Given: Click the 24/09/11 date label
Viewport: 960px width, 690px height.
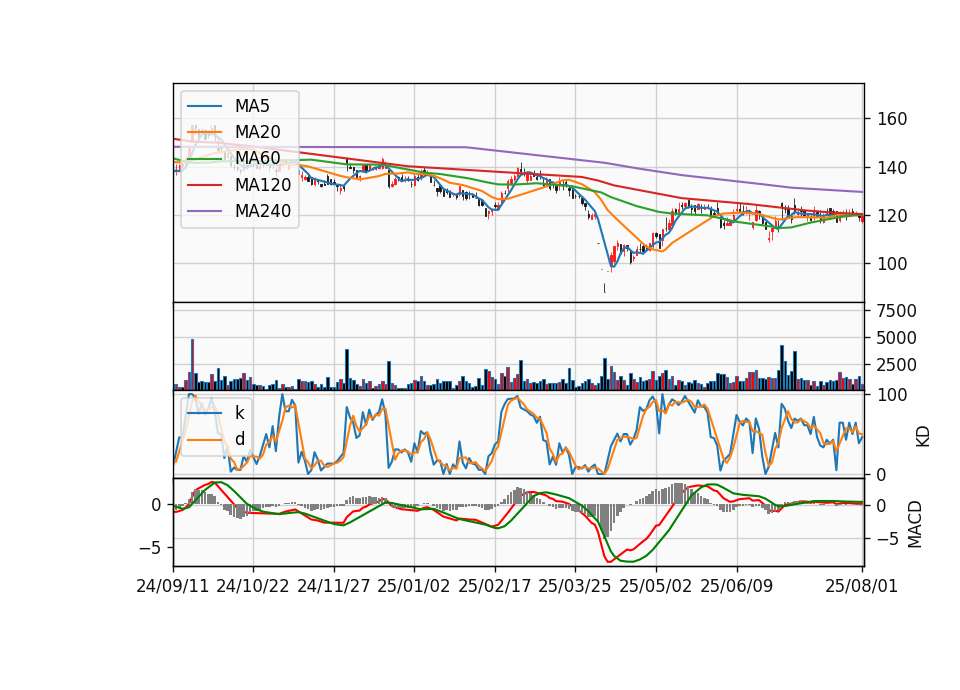Looking at the screenshot, I should (173, 586).
